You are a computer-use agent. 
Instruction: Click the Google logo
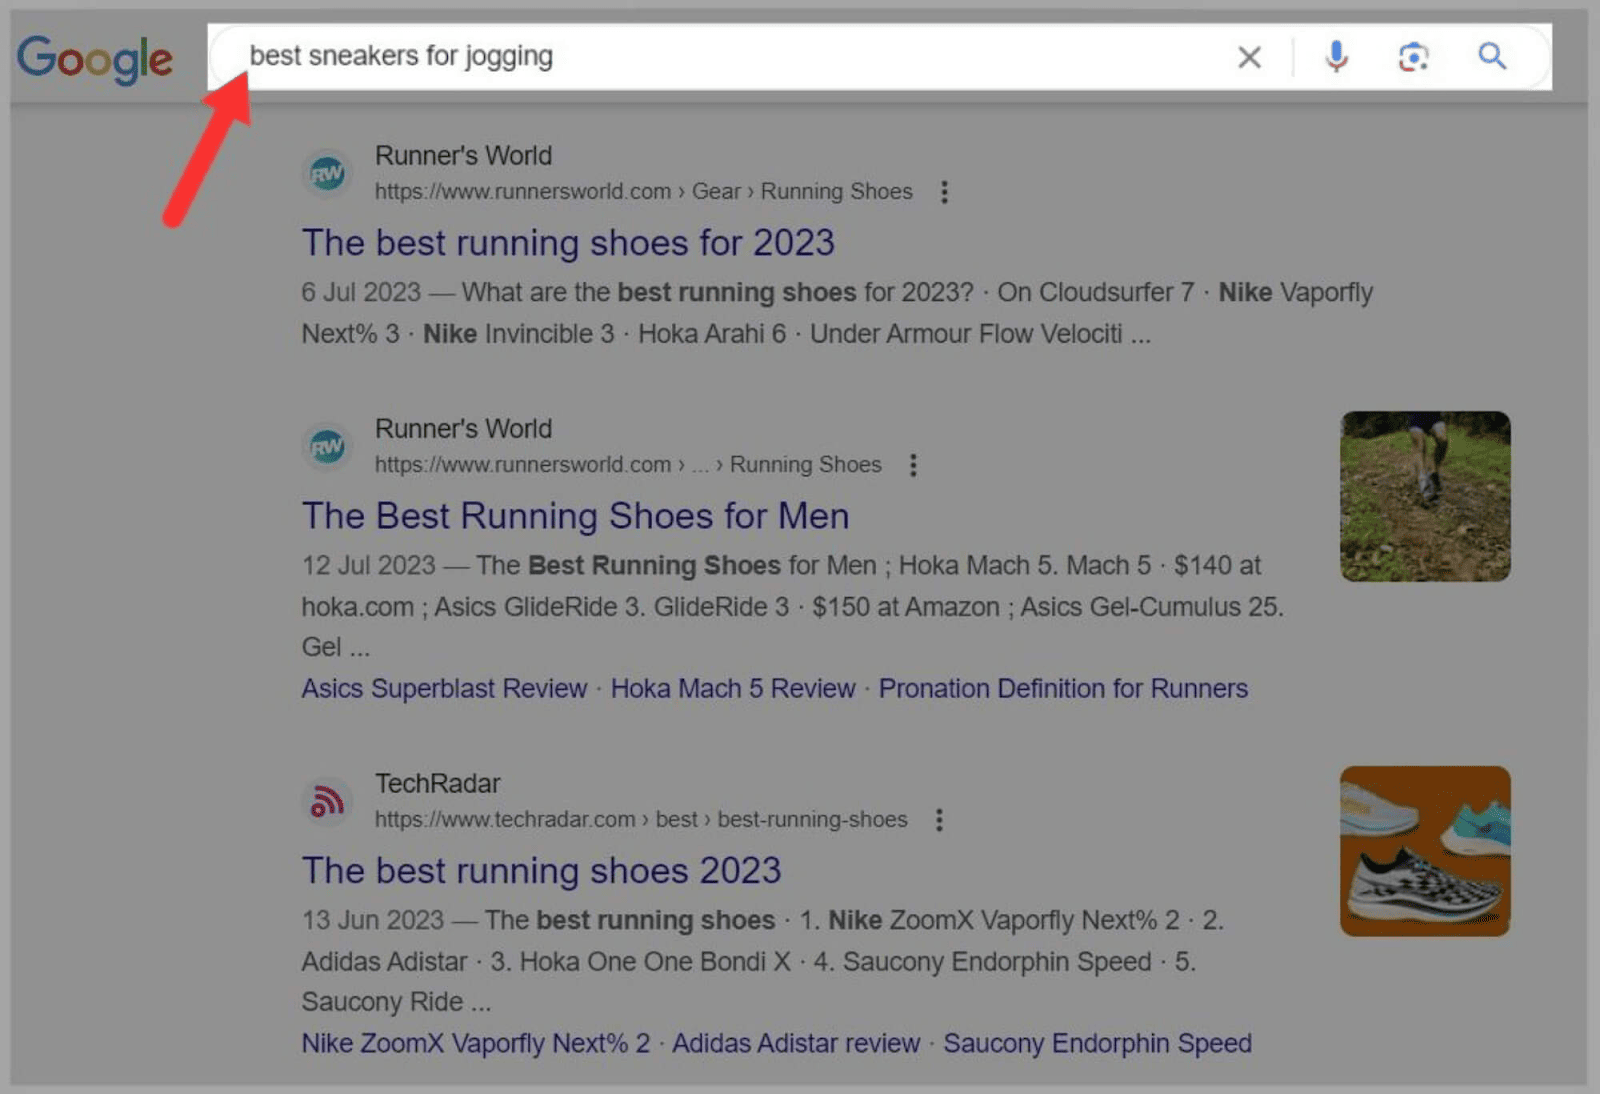click(94, 59)
